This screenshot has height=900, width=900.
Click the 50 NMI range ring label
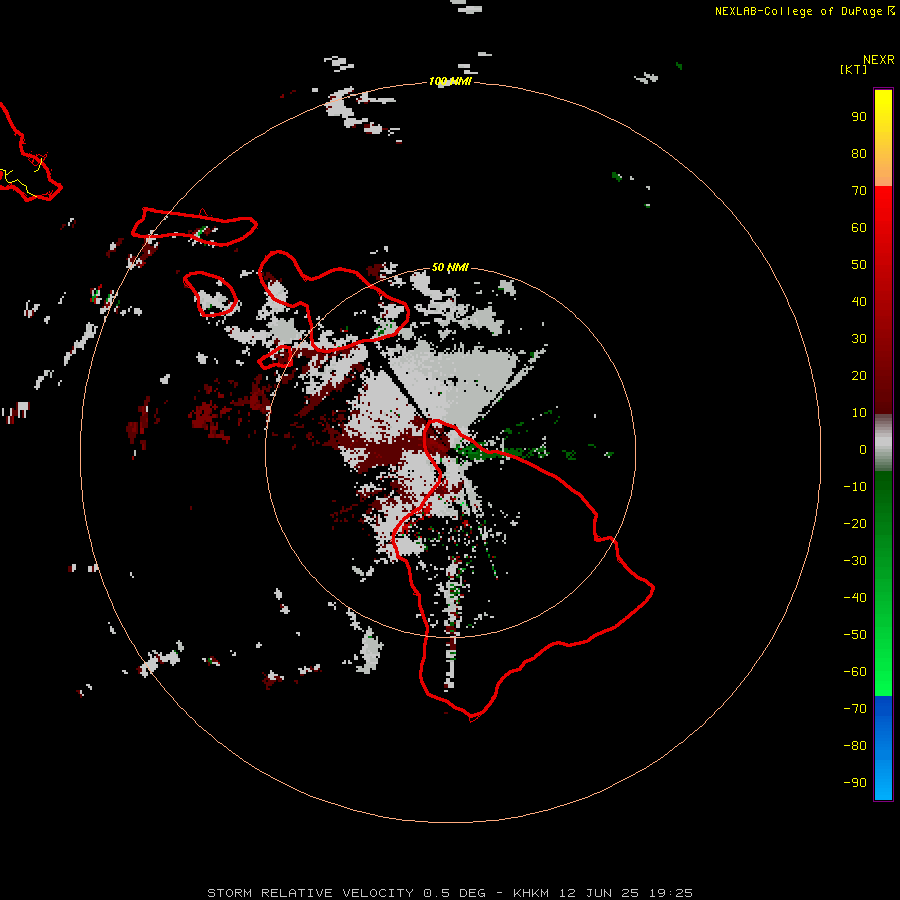point(450,267)
